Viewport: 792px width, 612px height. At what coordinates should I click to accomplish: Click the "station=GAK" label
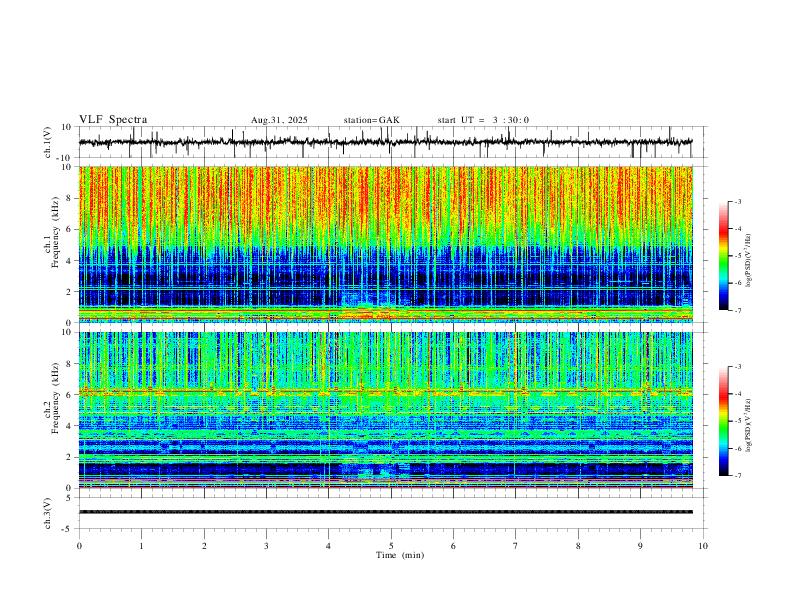372,120
